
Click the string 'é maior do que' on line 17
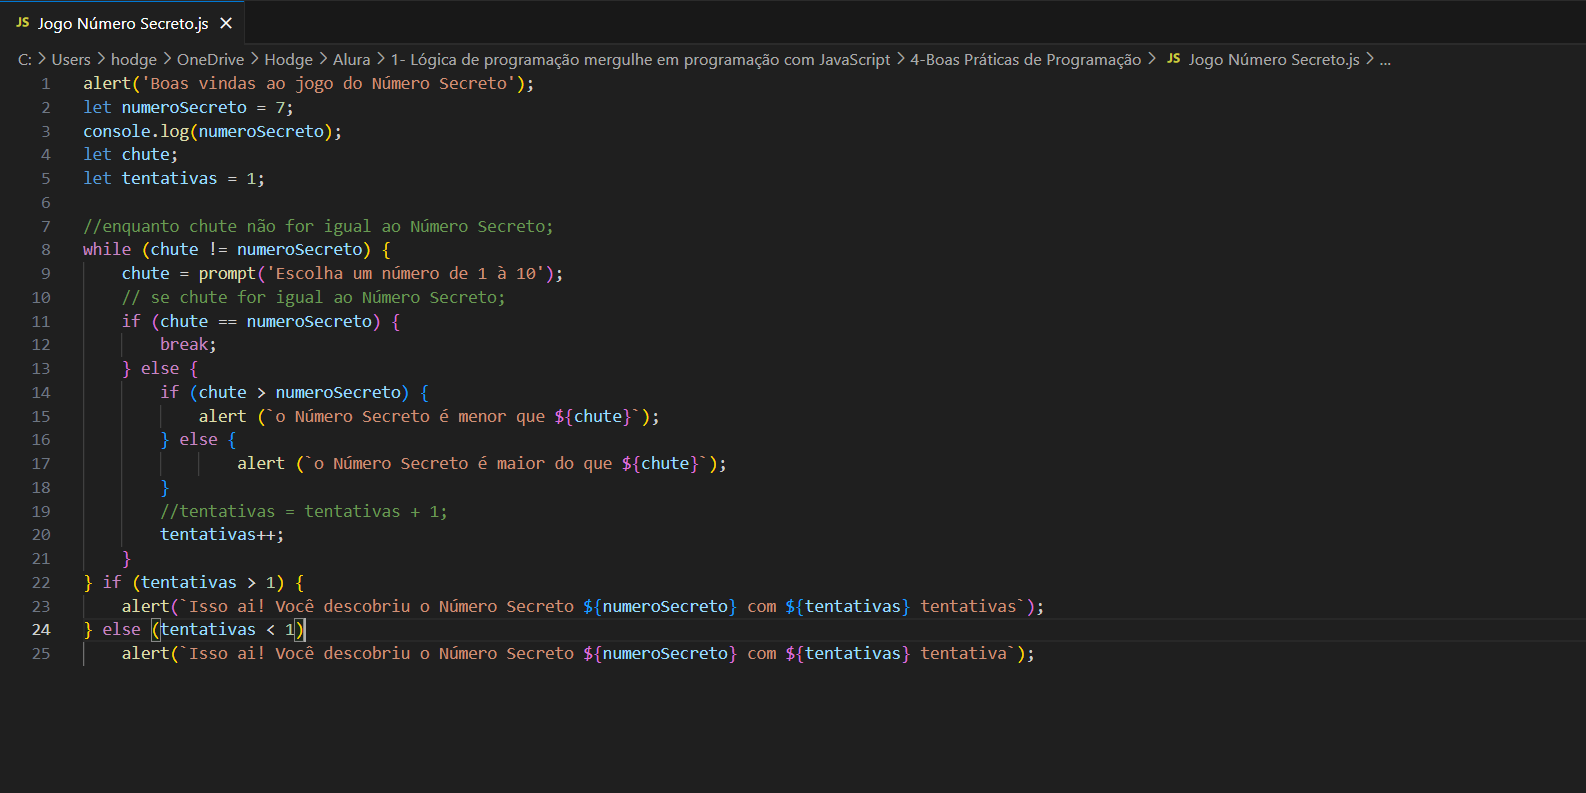pos(545,464)
